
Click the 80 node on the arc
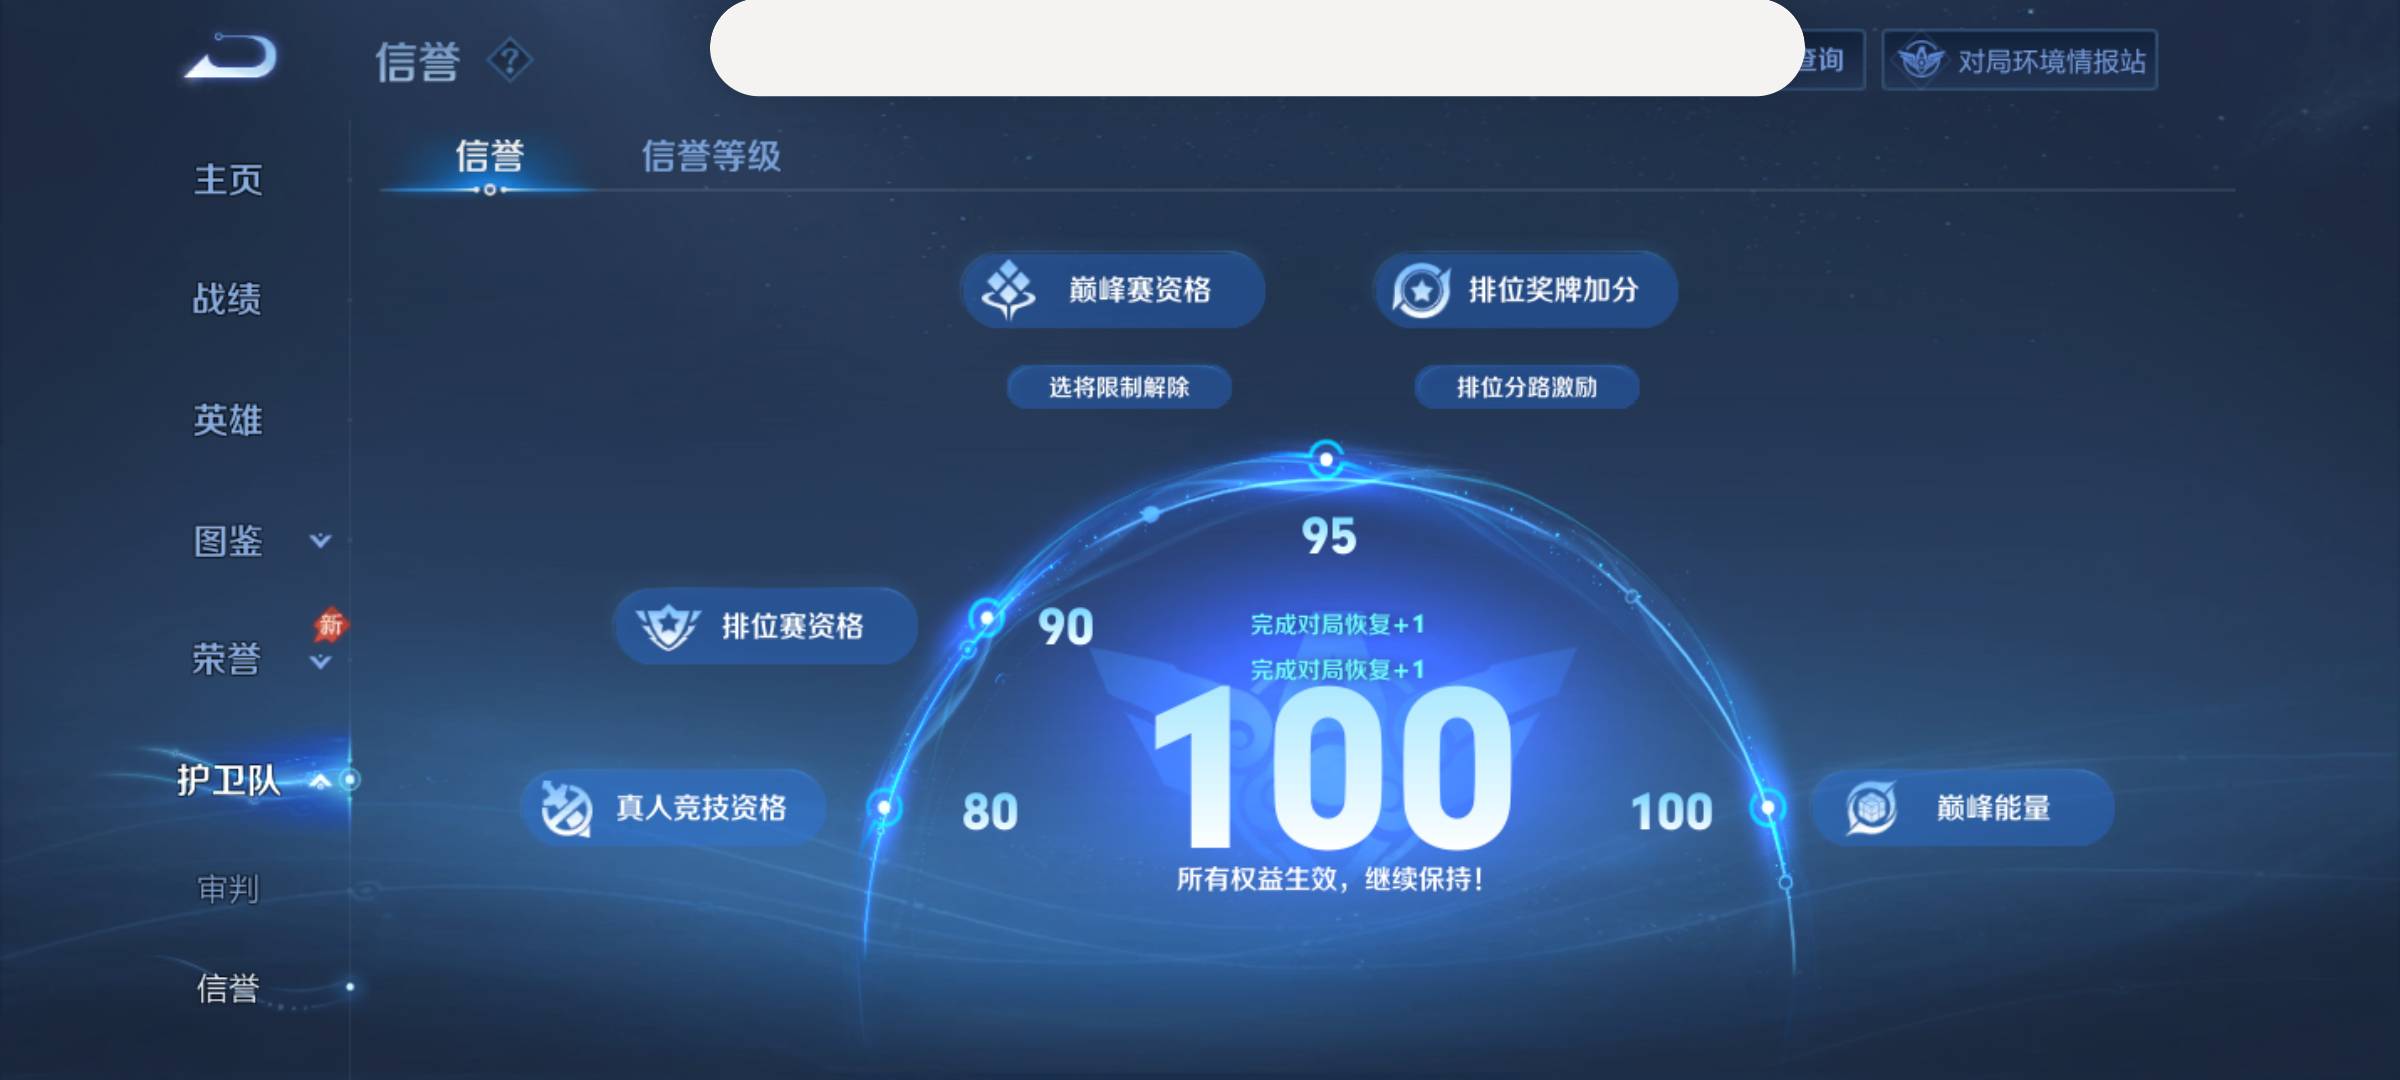(x=884, y=807)
